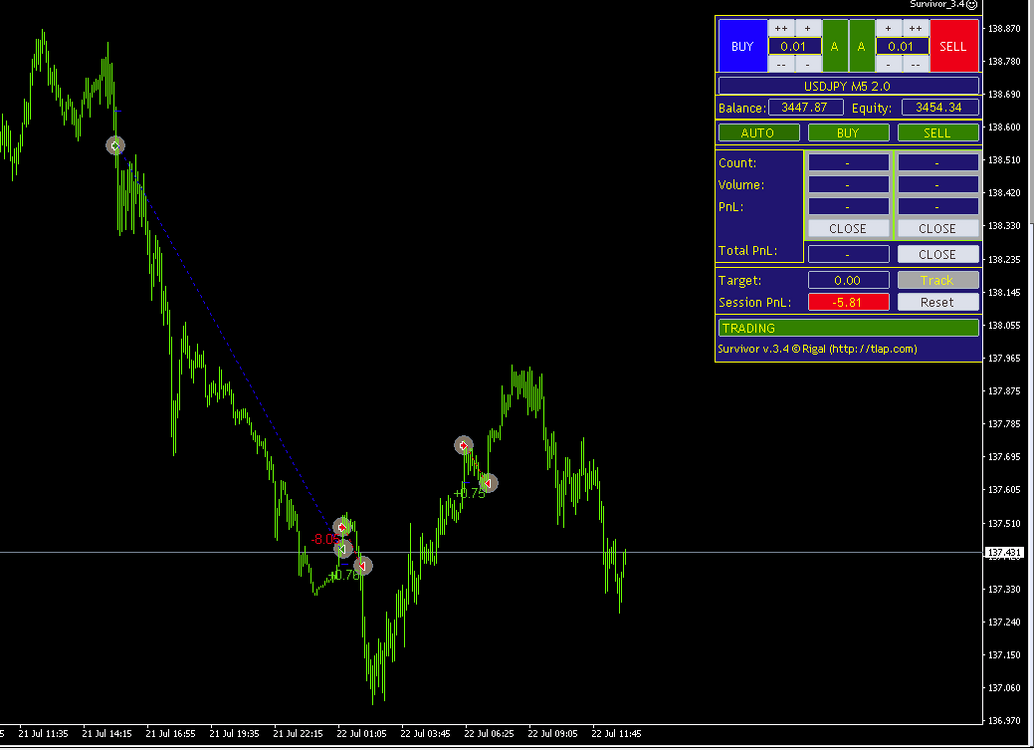Click the red-arrow marker beside the +0.76 label
This screenshot has width=1034, height=750.
(x=363, y=565)
